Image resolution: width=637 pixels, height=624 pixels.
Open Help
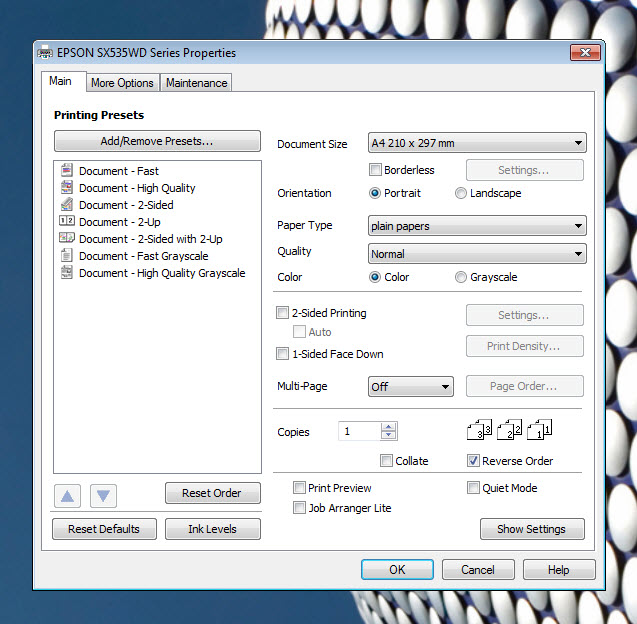[559, 570]
